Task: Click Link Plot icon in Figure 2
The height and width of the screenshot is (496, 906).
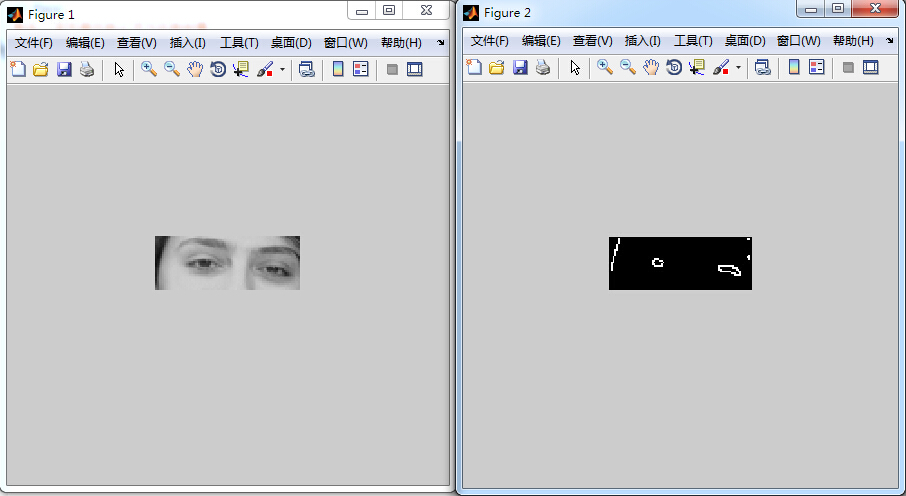Action: click(x=763, y=67)
